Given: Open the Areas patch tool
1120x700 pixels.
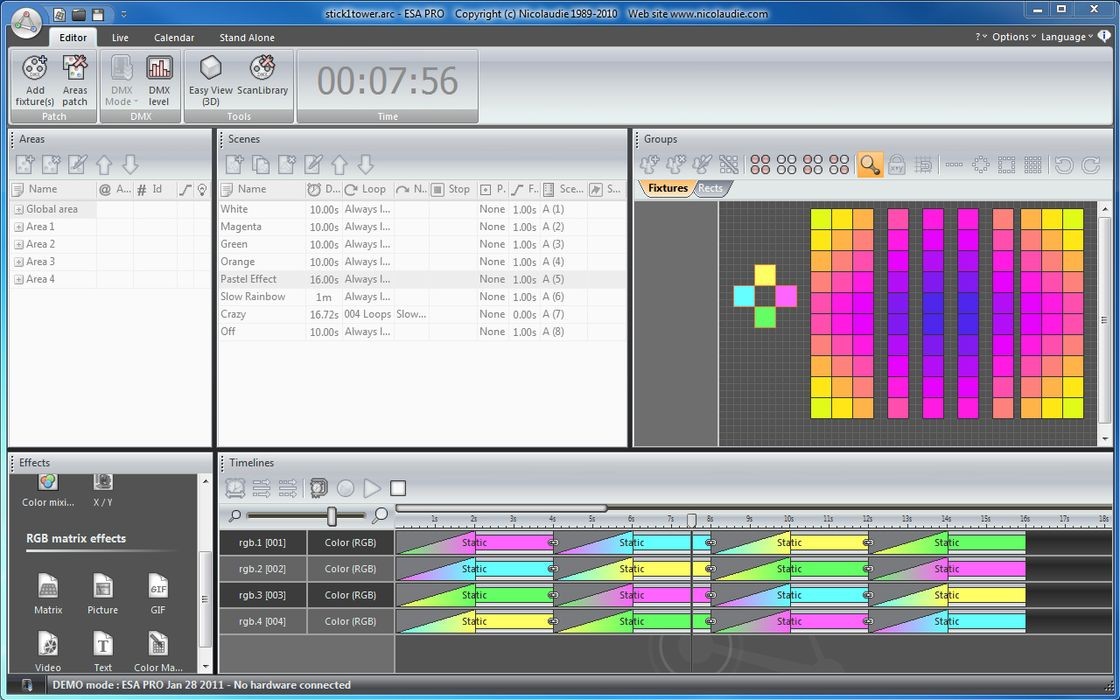Looking at the screenshot, I should [75, 79].
